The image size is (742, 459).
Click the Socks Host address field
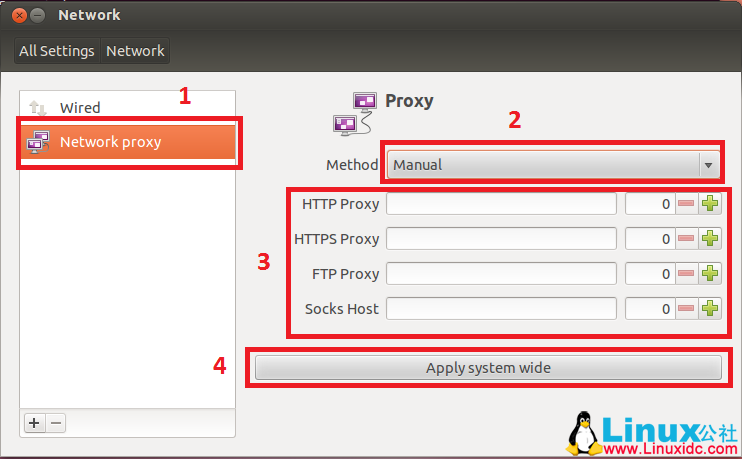point(501,309)
